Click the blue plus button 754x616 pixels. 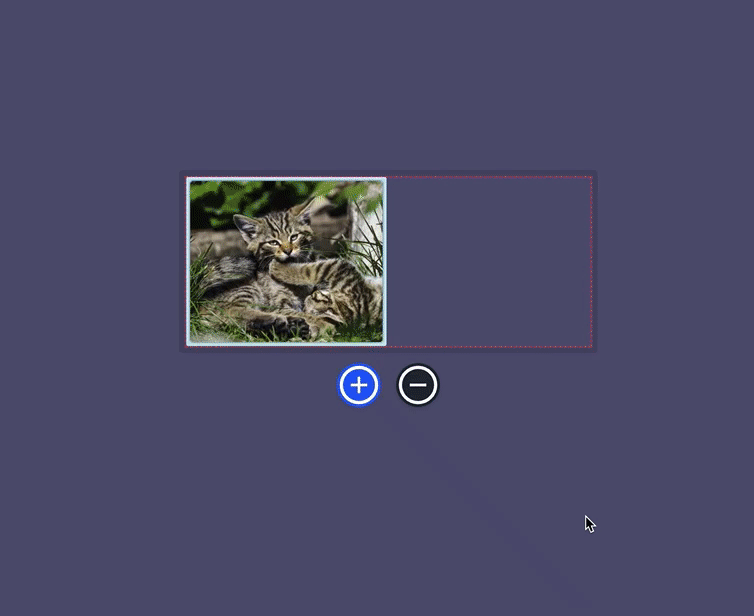(x=359, y=385)
